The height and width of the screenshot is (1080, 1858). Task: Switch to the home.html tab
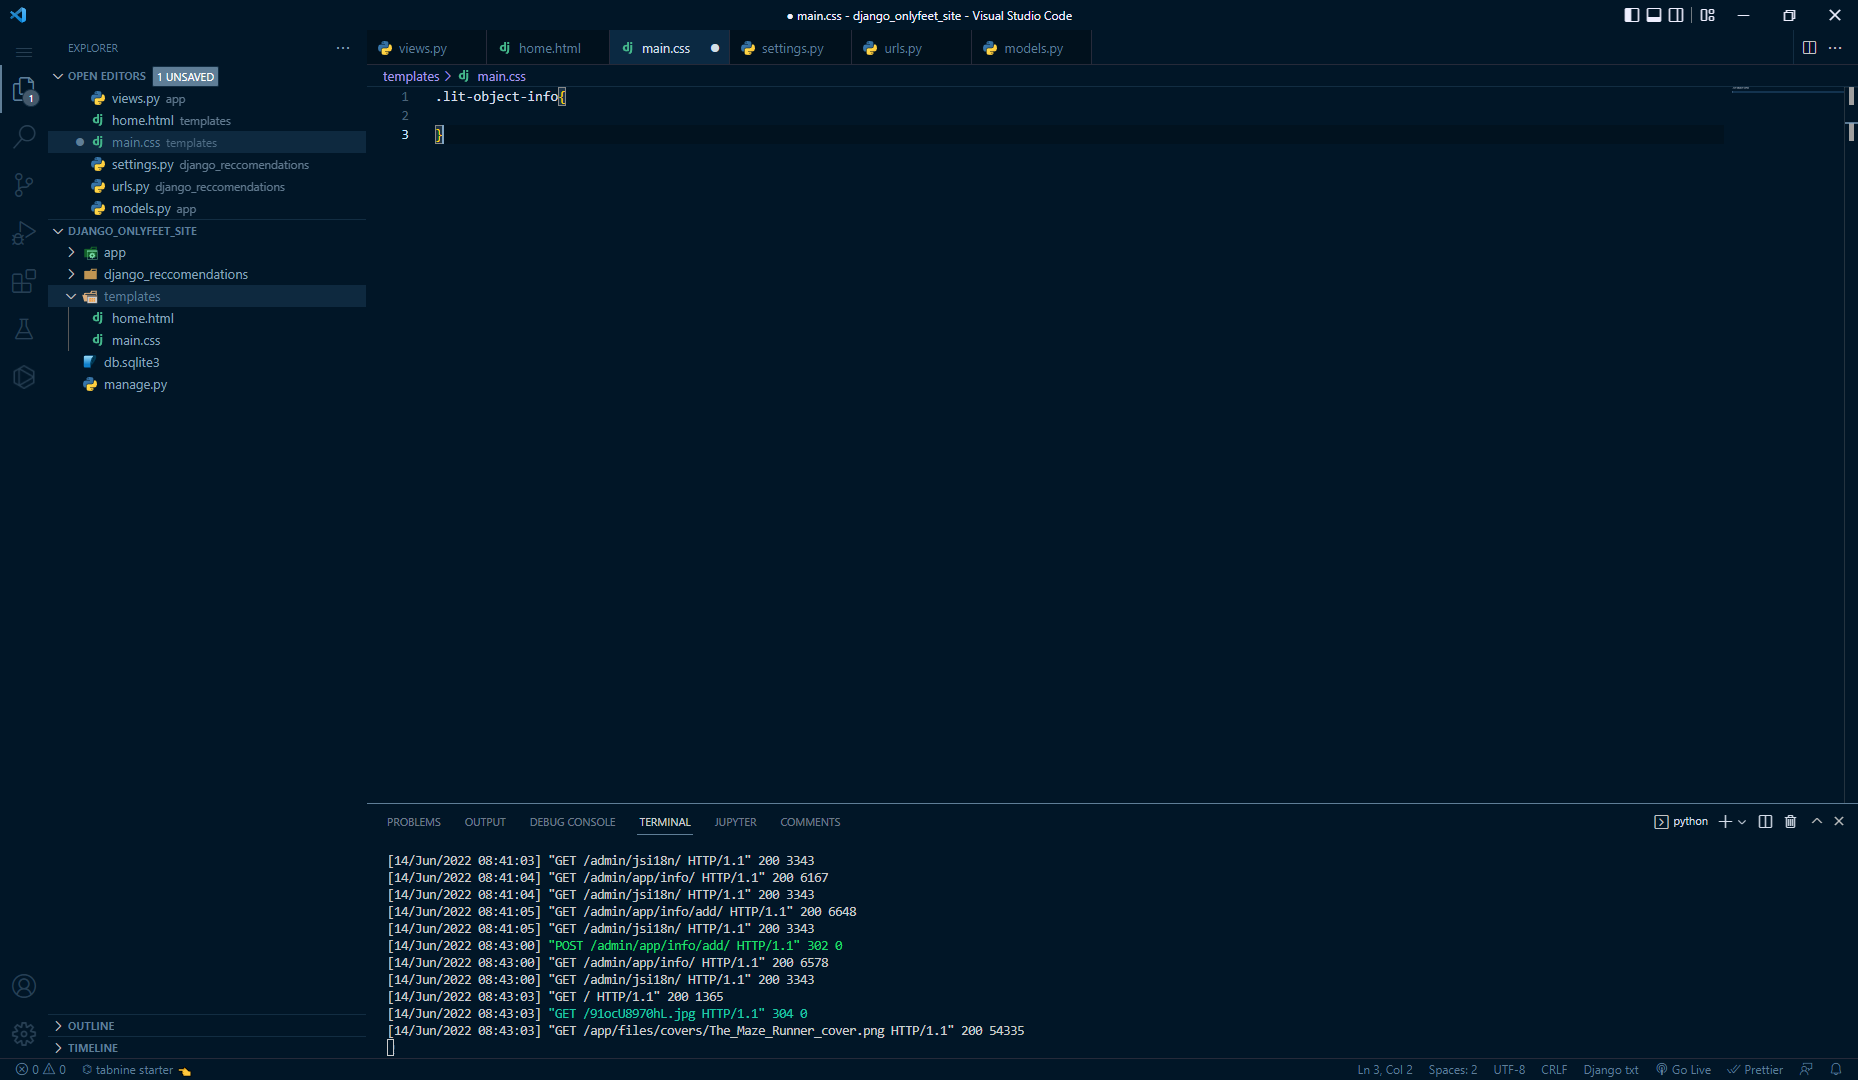click(548, 48)
